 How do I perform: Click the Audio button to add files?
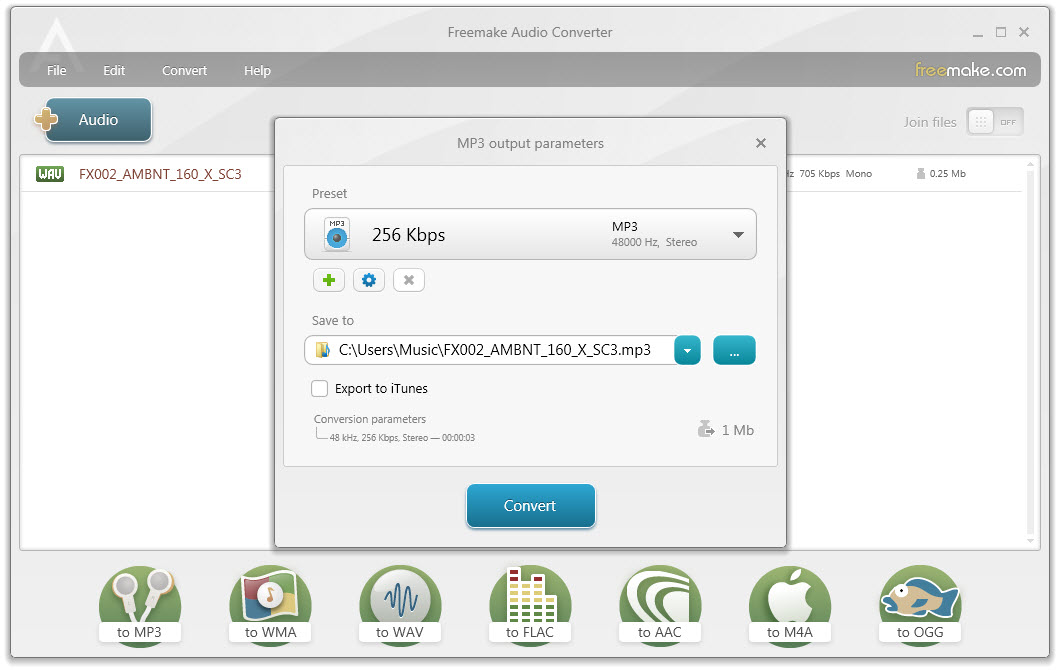[96, 119]
